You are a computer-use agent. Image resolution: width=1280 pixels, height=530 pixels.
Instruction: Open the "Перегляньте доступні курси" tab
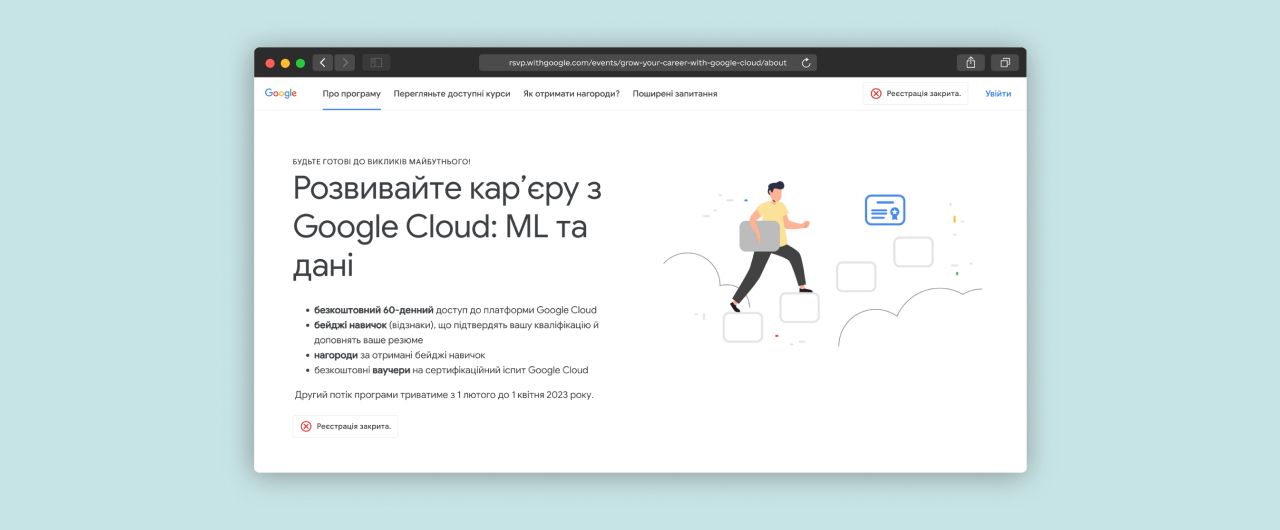(452, 94)
